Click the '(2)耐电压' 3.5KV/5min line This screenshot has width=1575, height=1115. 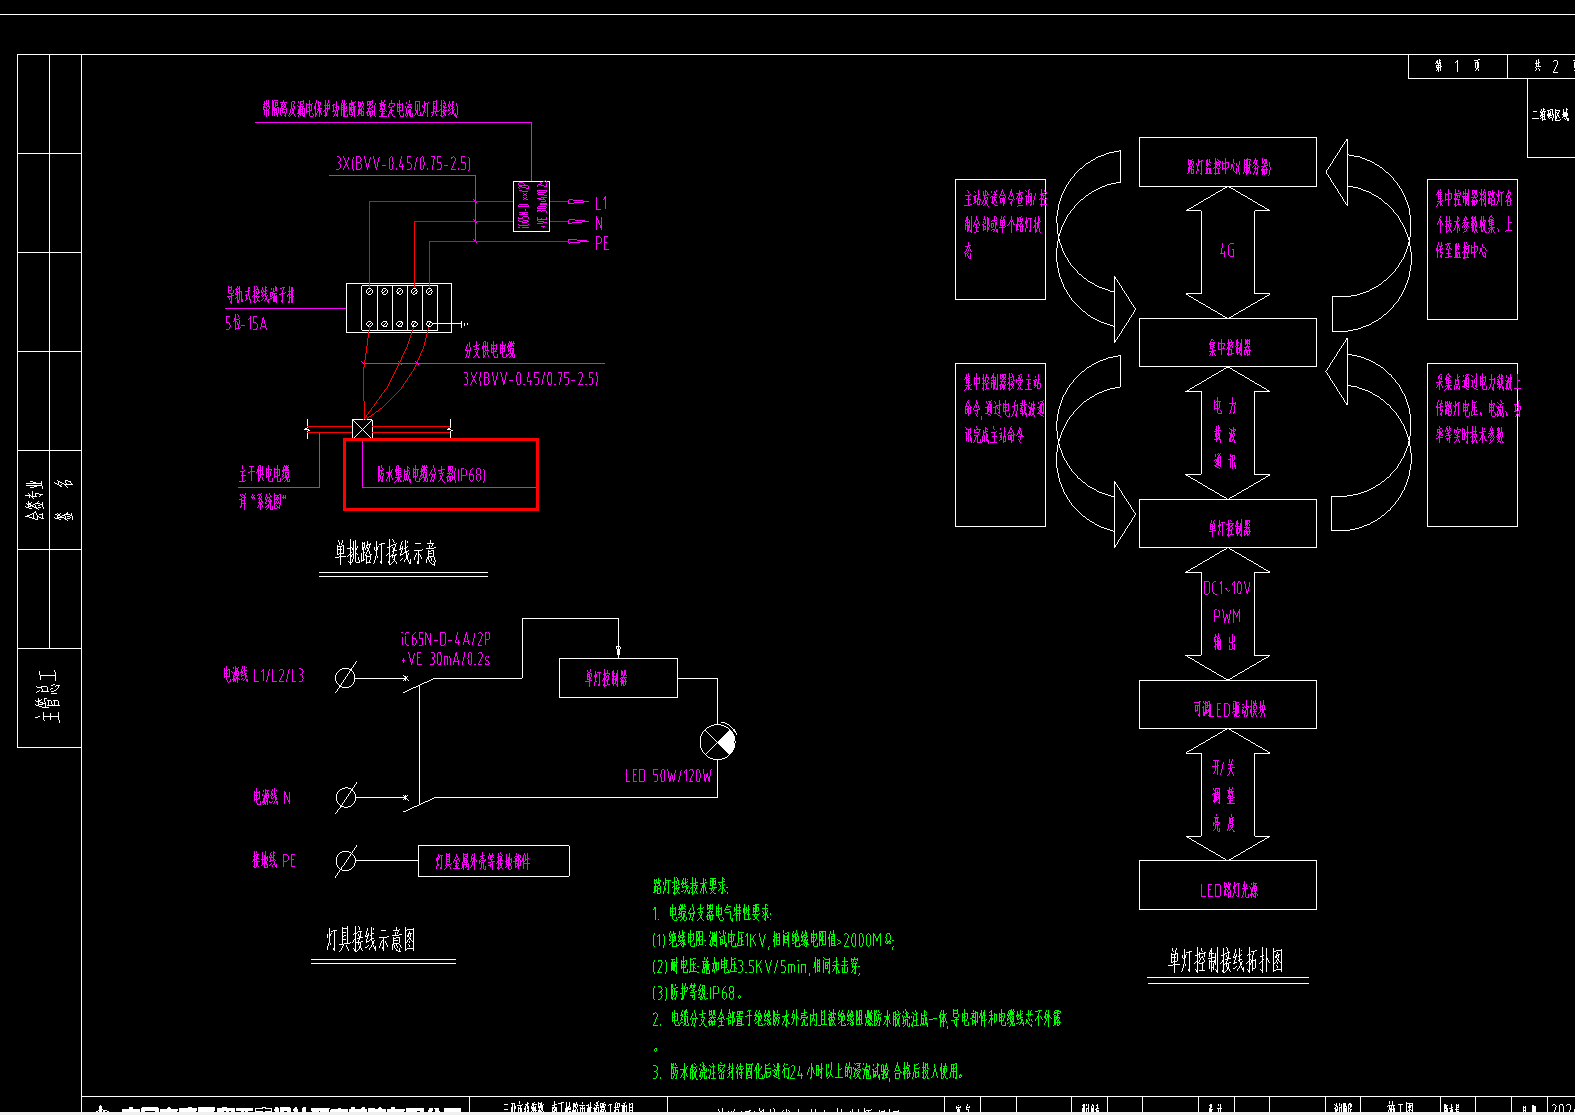coord(756,966)
